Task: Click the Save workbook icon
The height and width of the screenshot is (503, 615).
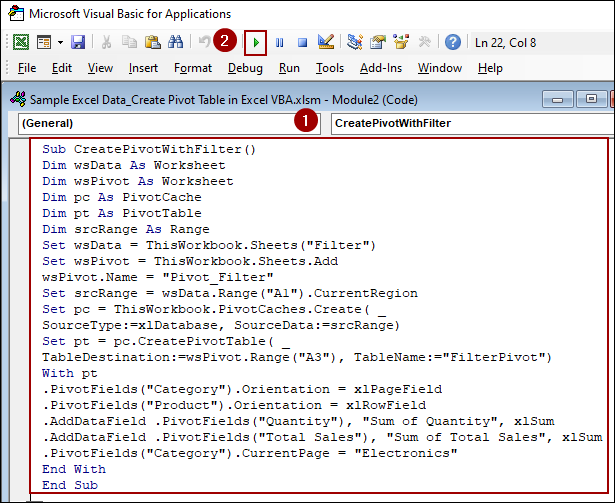Action: 77,42
